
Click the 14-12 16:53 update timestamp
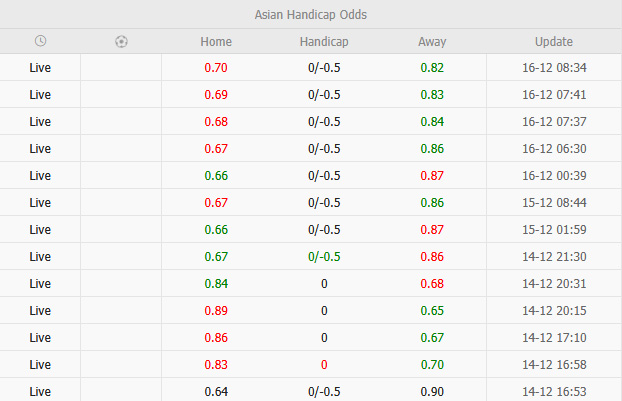pyautogui.click(x=554, y=391)
